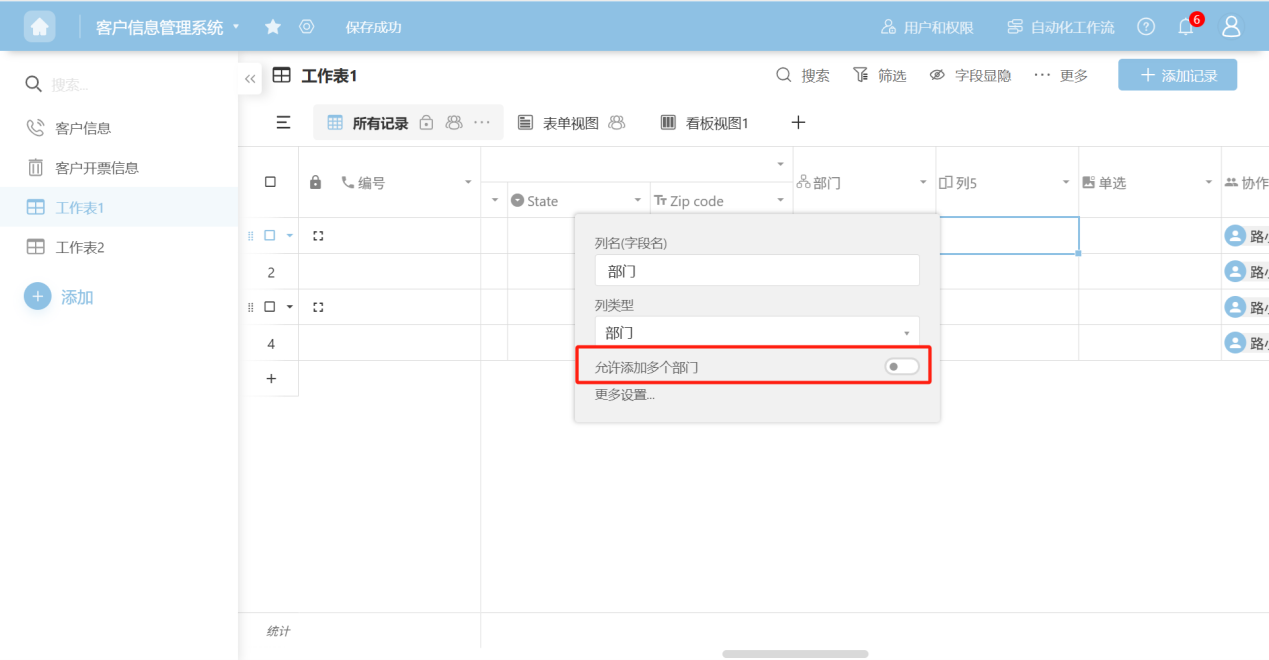This screenshot has height=660, width=1269.
Task: Click the horizontal scrollbar at bottom
Action: pos(795,654)
